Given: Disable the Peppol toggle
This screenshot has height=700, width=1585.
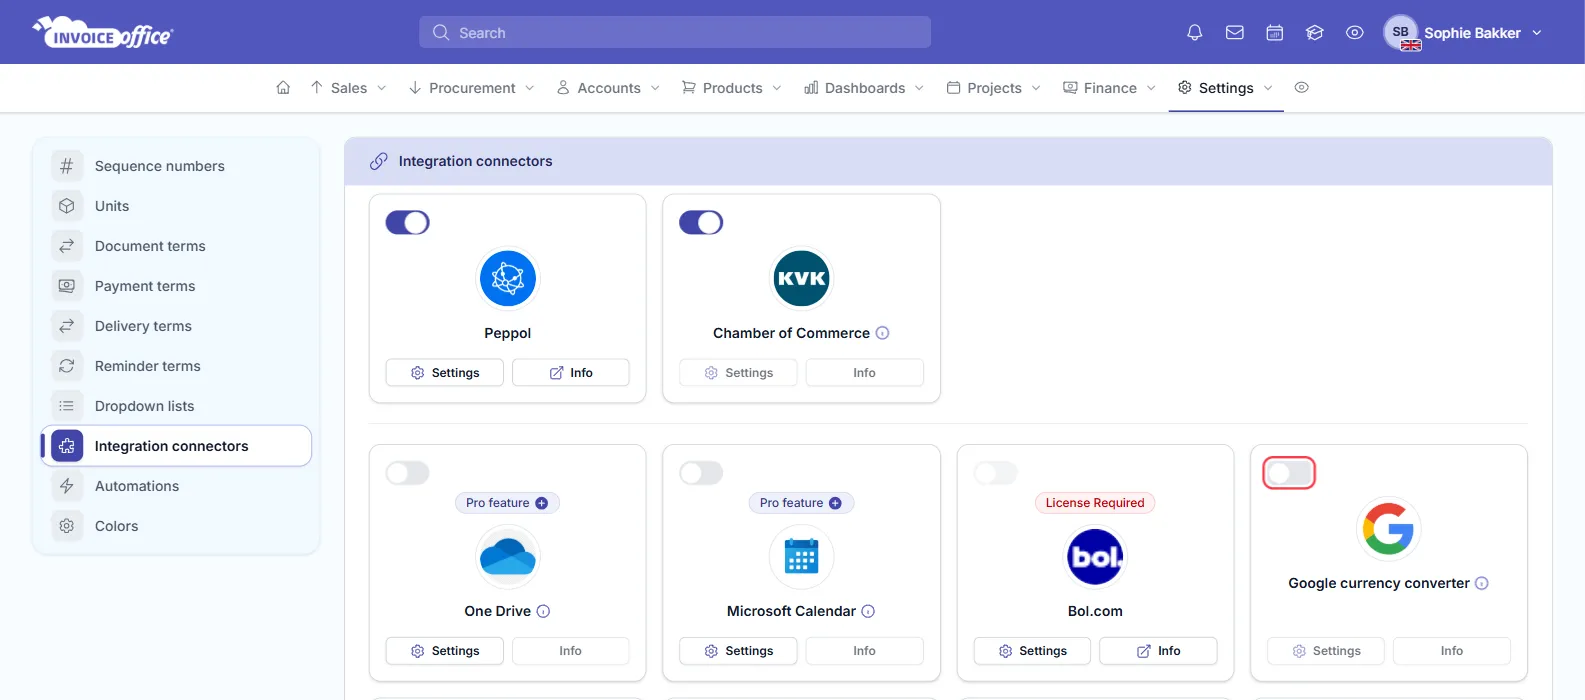Looking at the screenshot, I should 407,222.
